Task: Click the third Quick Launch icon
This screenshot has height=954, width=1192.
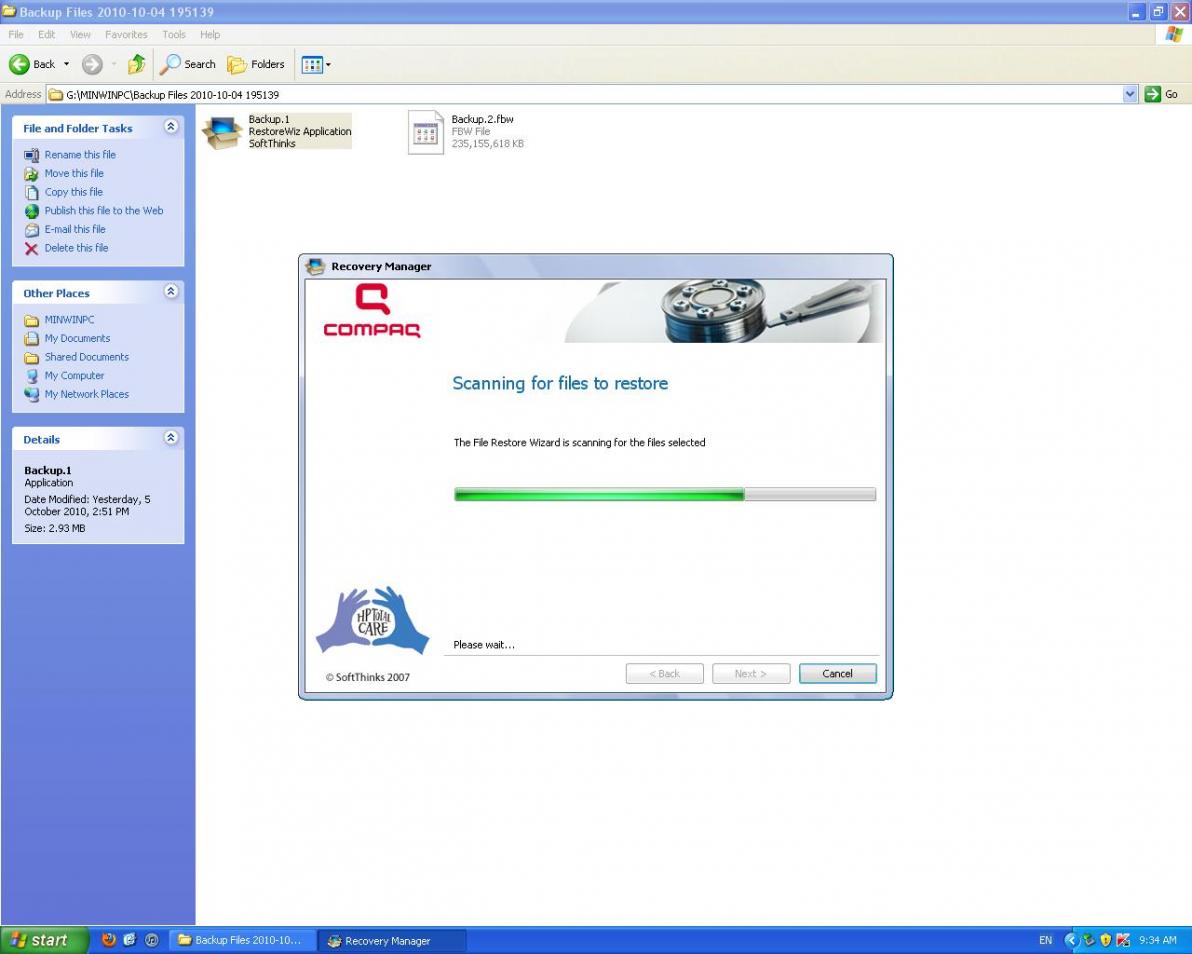Action: 151,940
